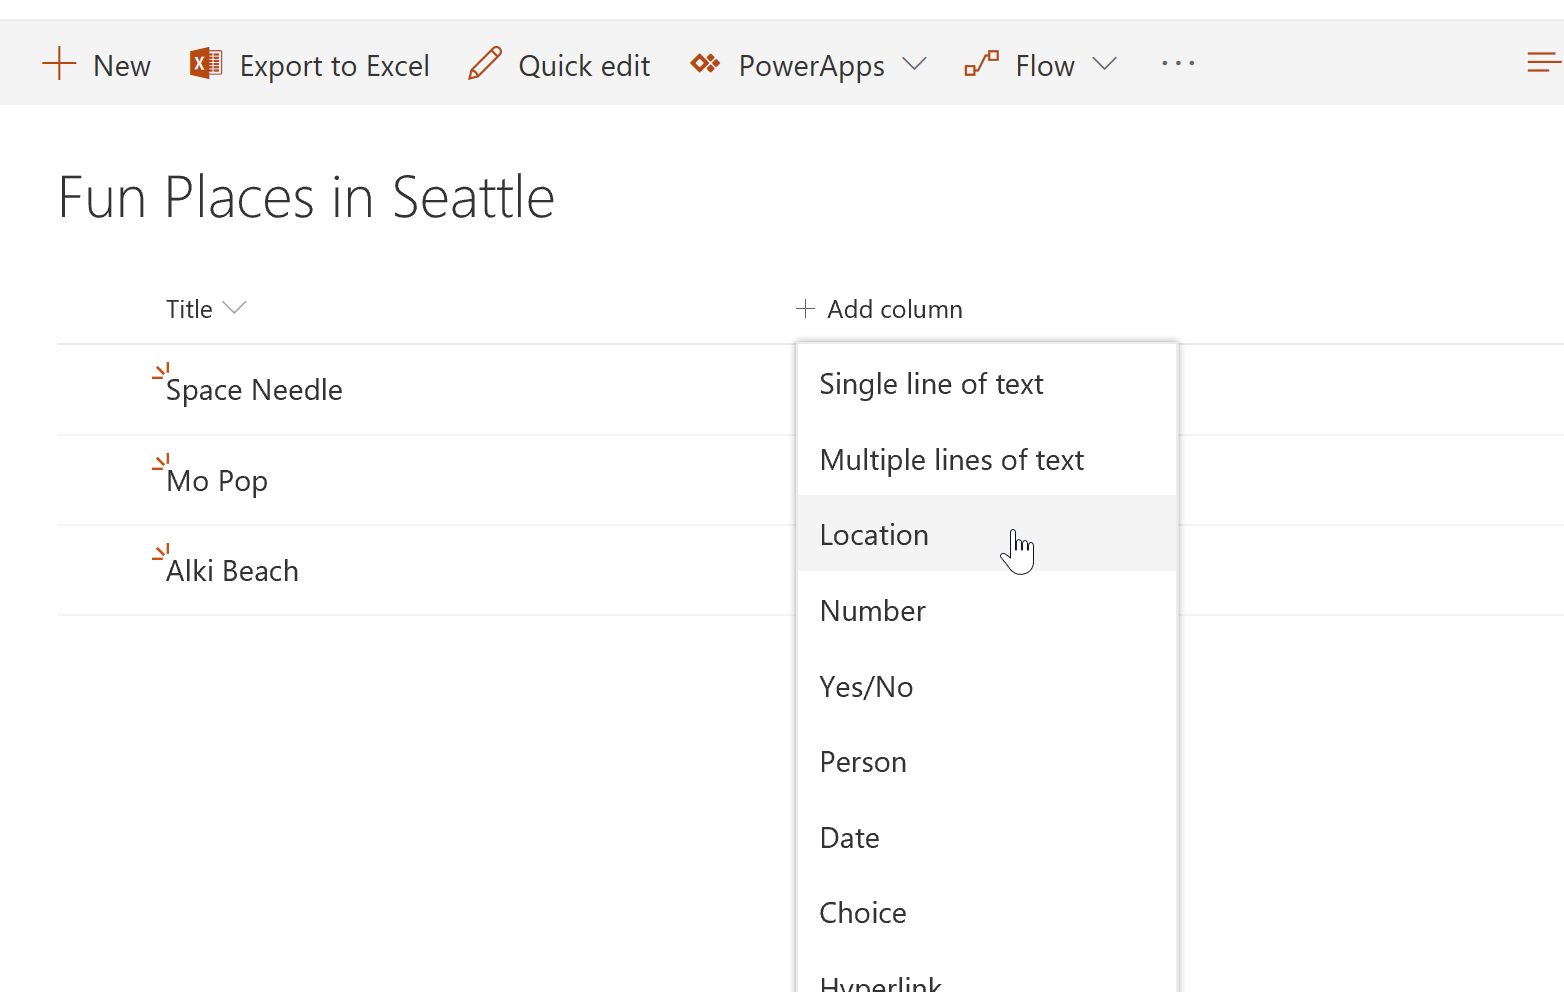
Task: Pick the Person column type
Action: pyautogui.click(x=862, y=761)
